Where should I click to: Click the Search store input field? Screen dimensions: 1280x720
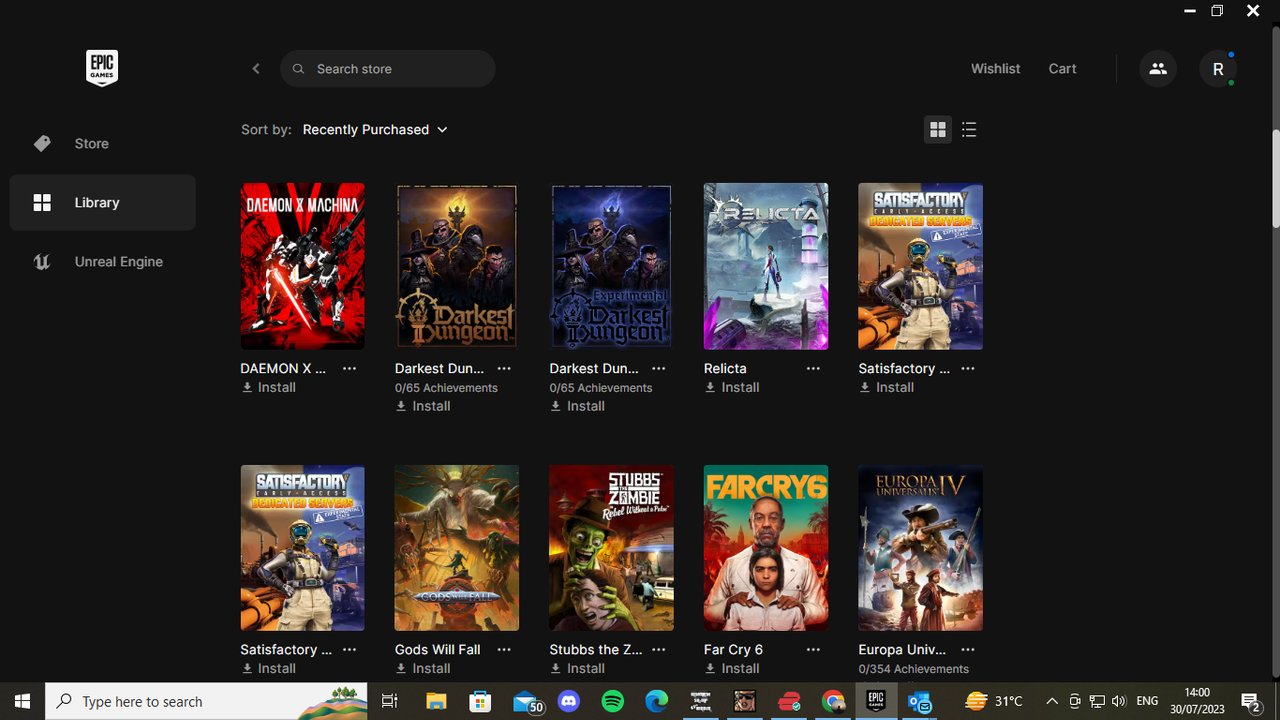pyautogui.click(x=388, y=69)
